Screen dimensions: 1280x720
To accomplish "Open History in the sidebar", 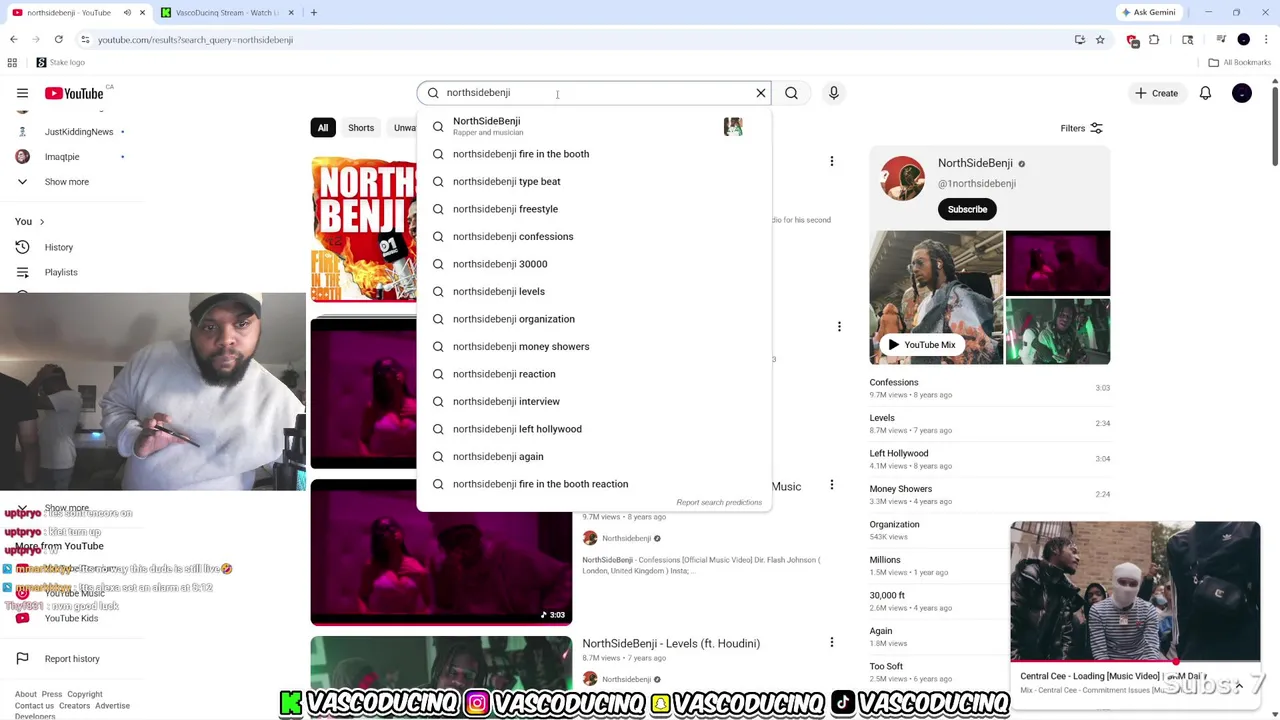I will [59, 247].
